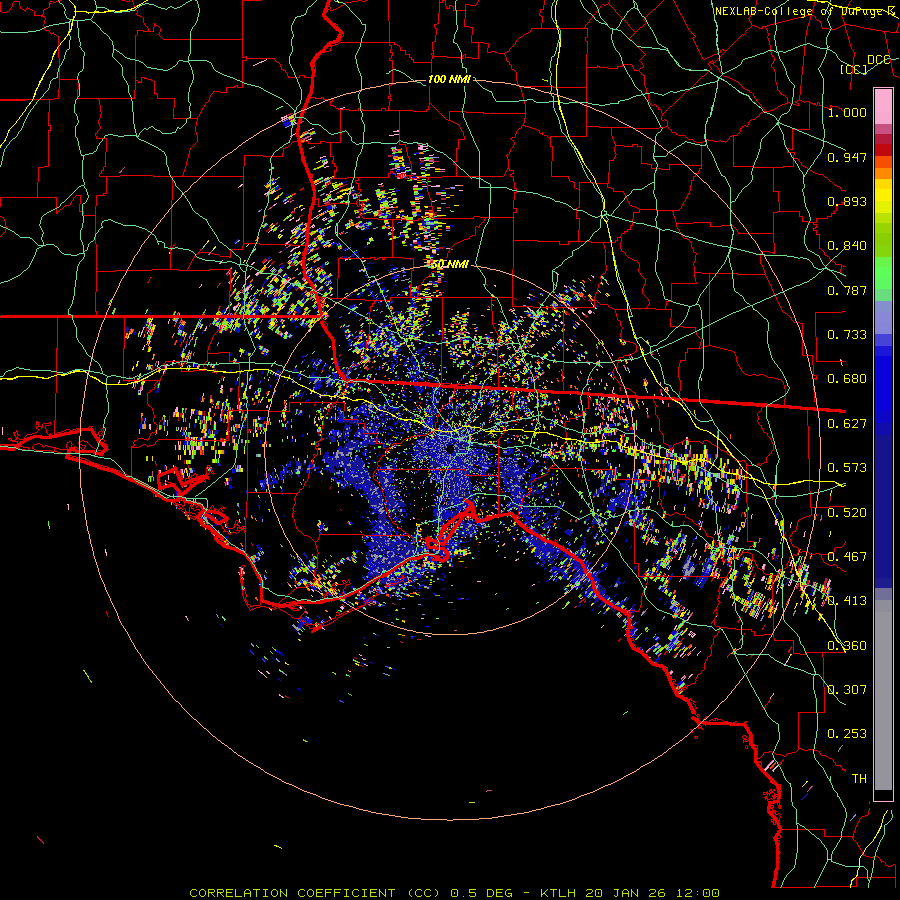Click the 0.733 scale value
Screen dimensions: 900x900
coord(847,335)
